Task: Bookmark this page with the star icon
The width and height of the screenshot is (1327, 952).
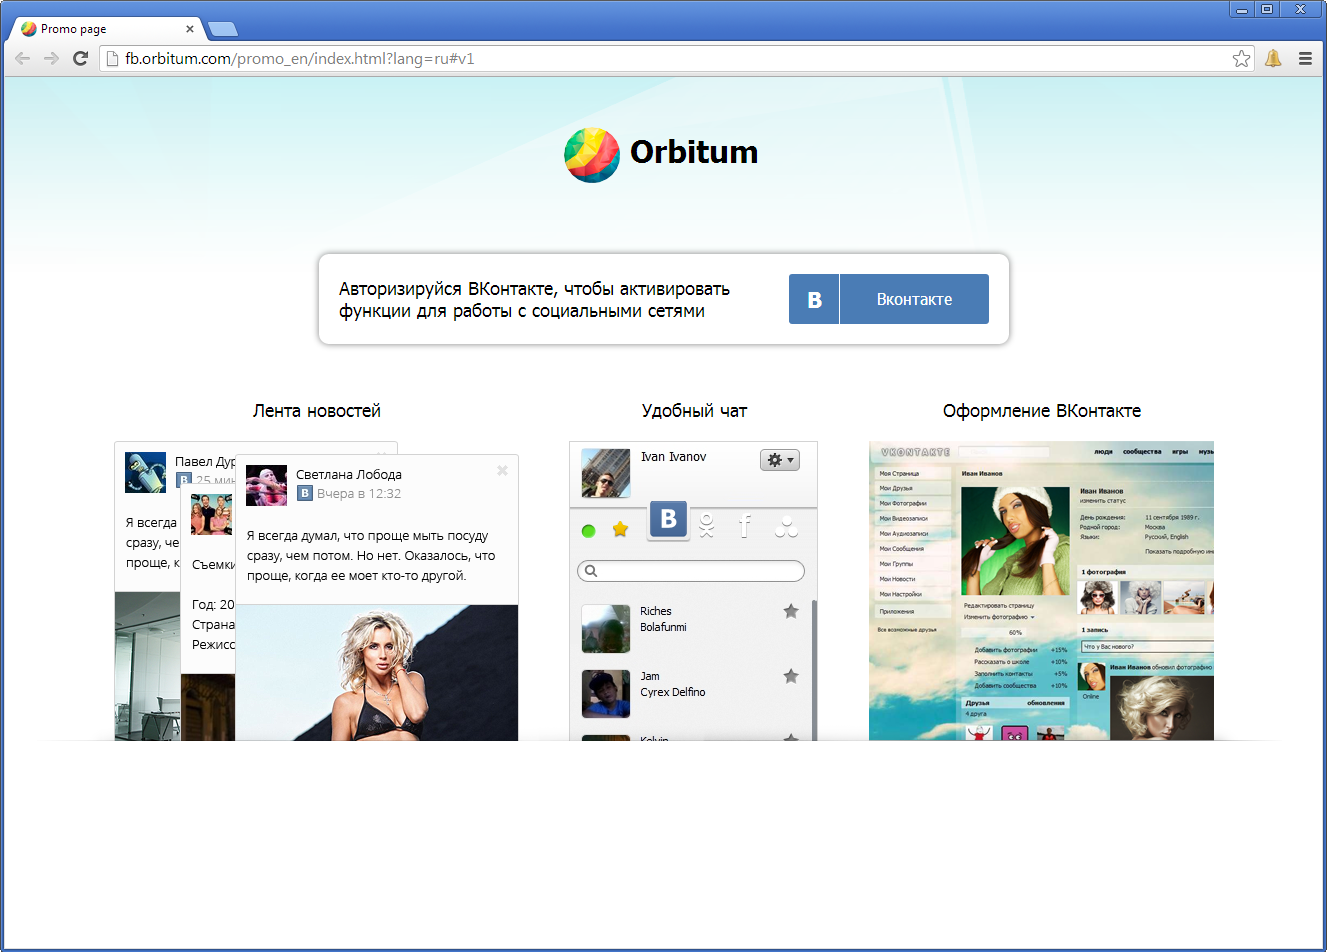Action: click(1241, 58)
